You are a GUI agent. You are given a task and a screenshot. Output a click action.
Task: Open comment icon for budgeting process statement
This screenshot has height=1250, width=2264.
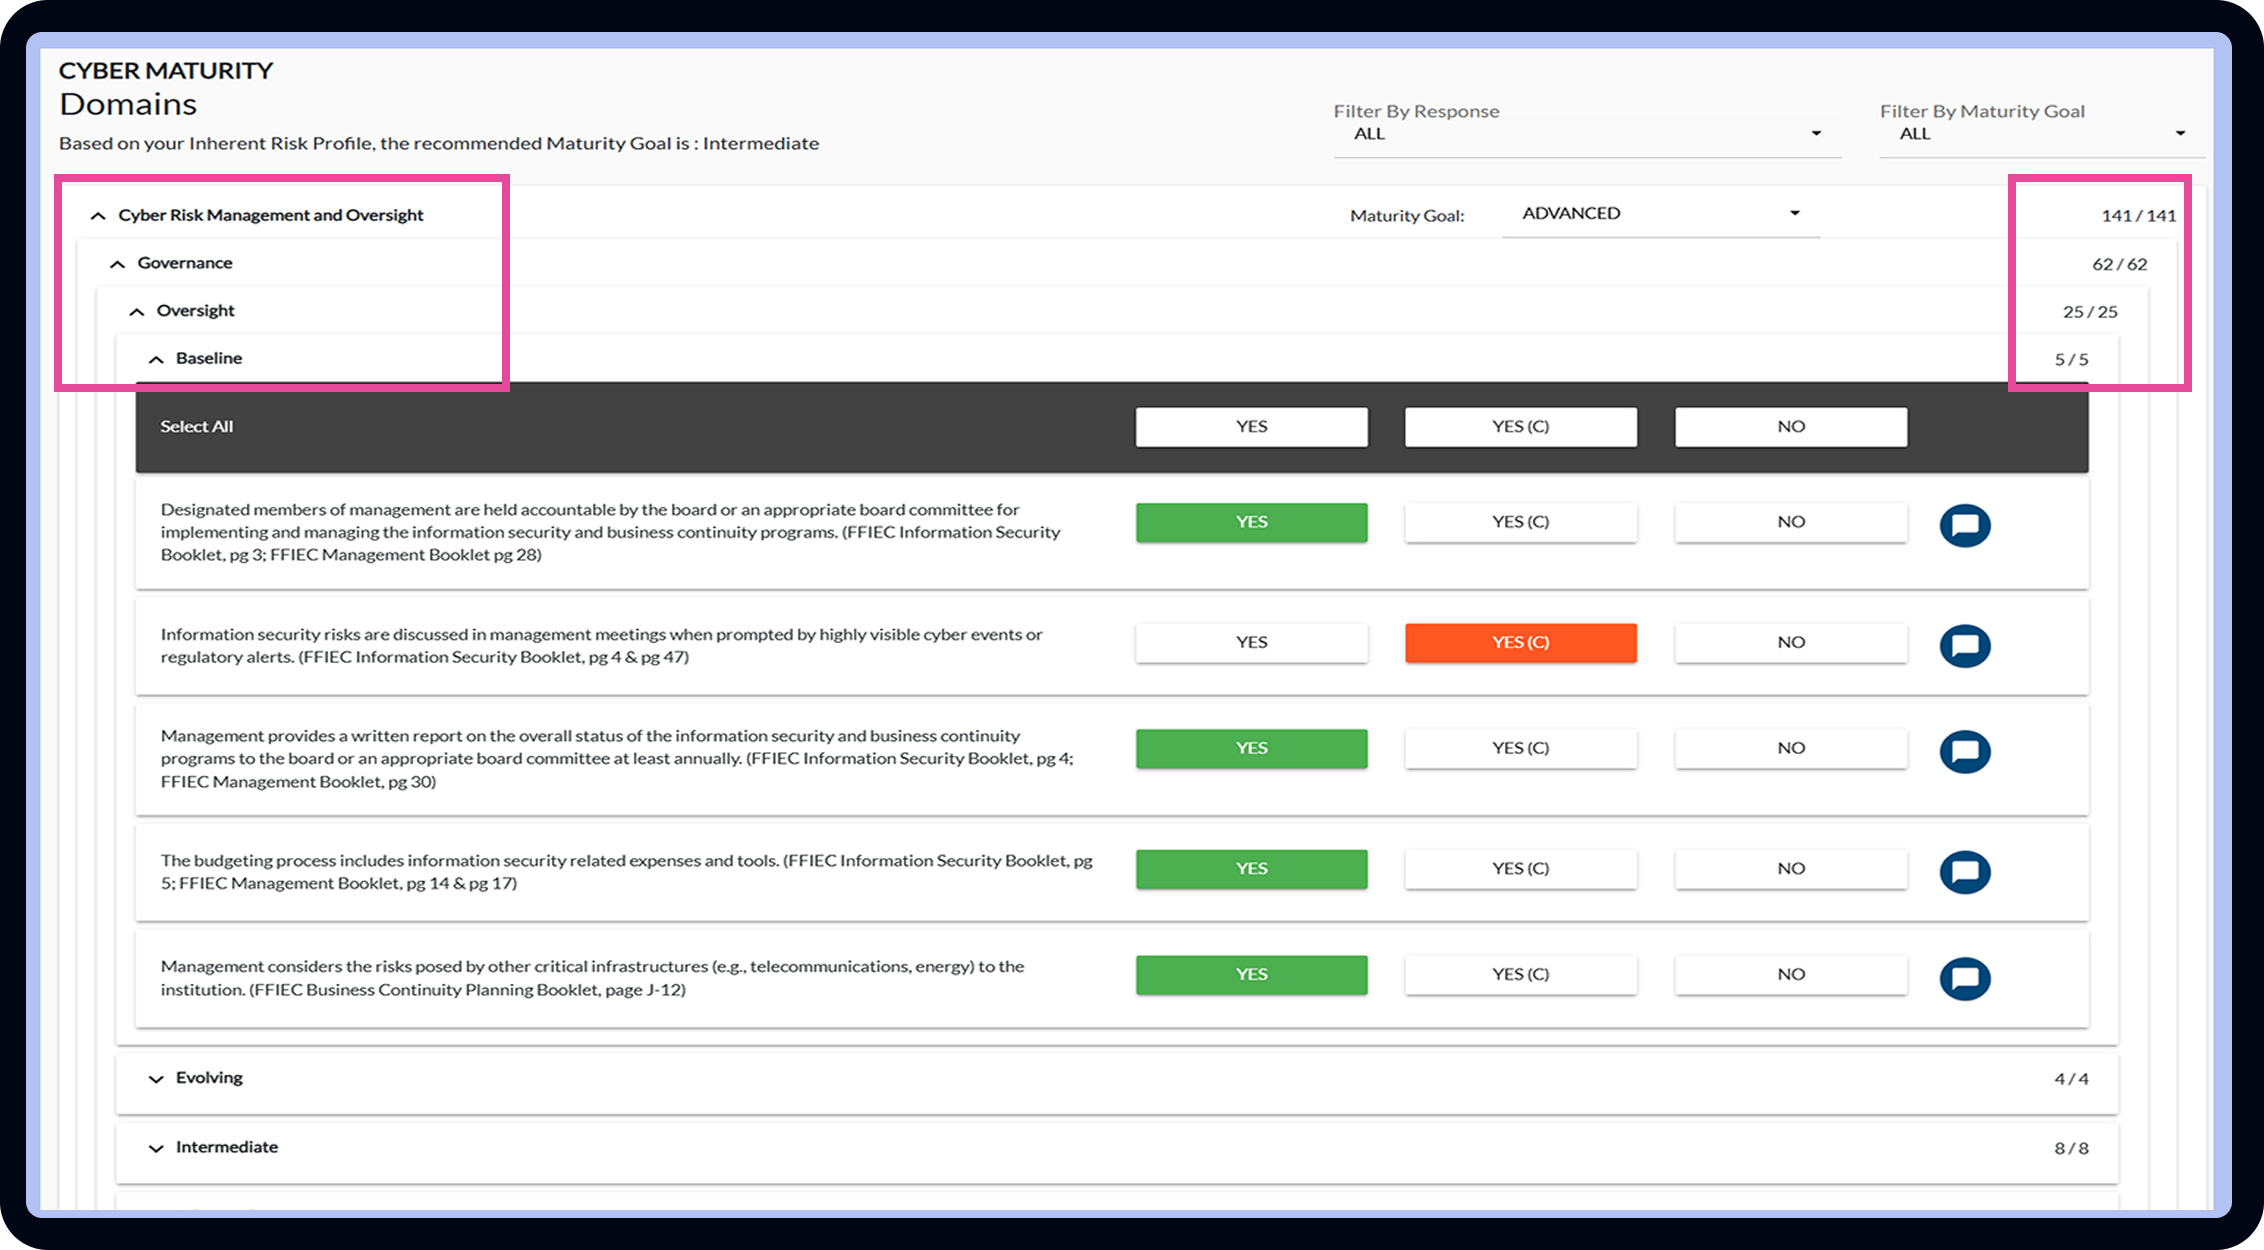point(1964,871)
